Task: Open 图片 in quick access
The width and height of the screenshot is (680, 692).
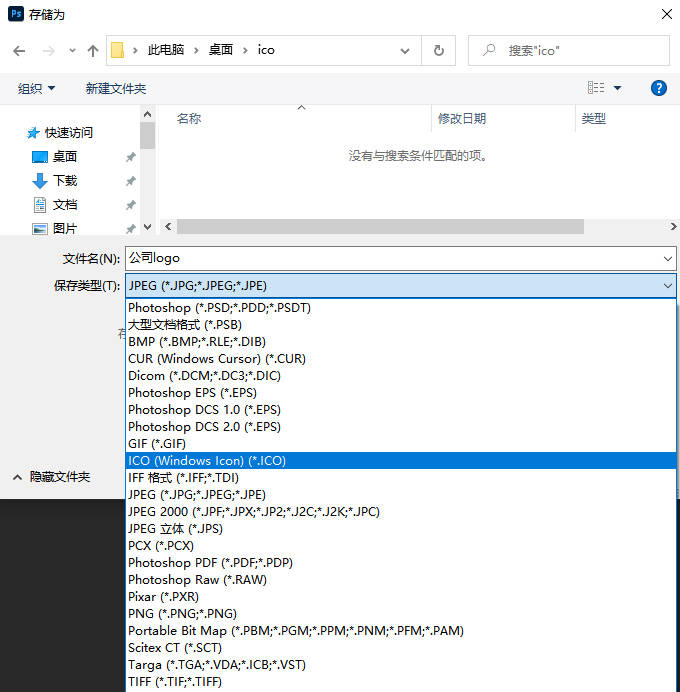Action: 64,229
